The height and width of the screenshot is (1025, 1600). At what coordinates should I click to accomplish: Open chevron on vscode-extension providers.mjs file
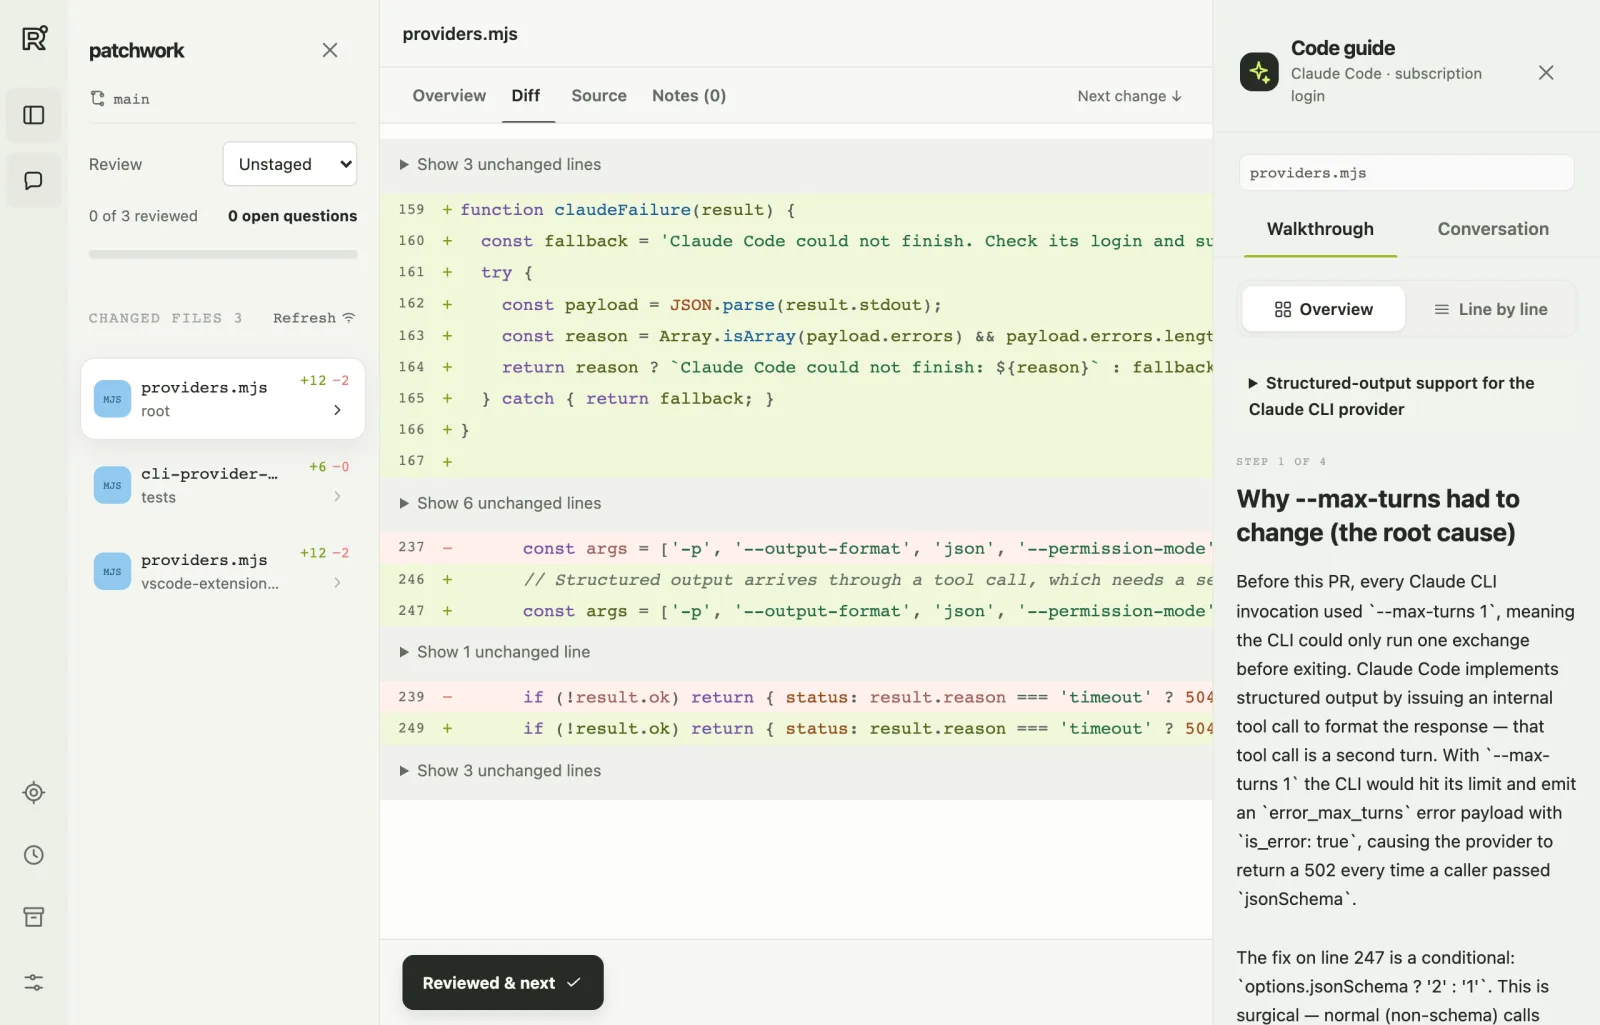(337, 583)
